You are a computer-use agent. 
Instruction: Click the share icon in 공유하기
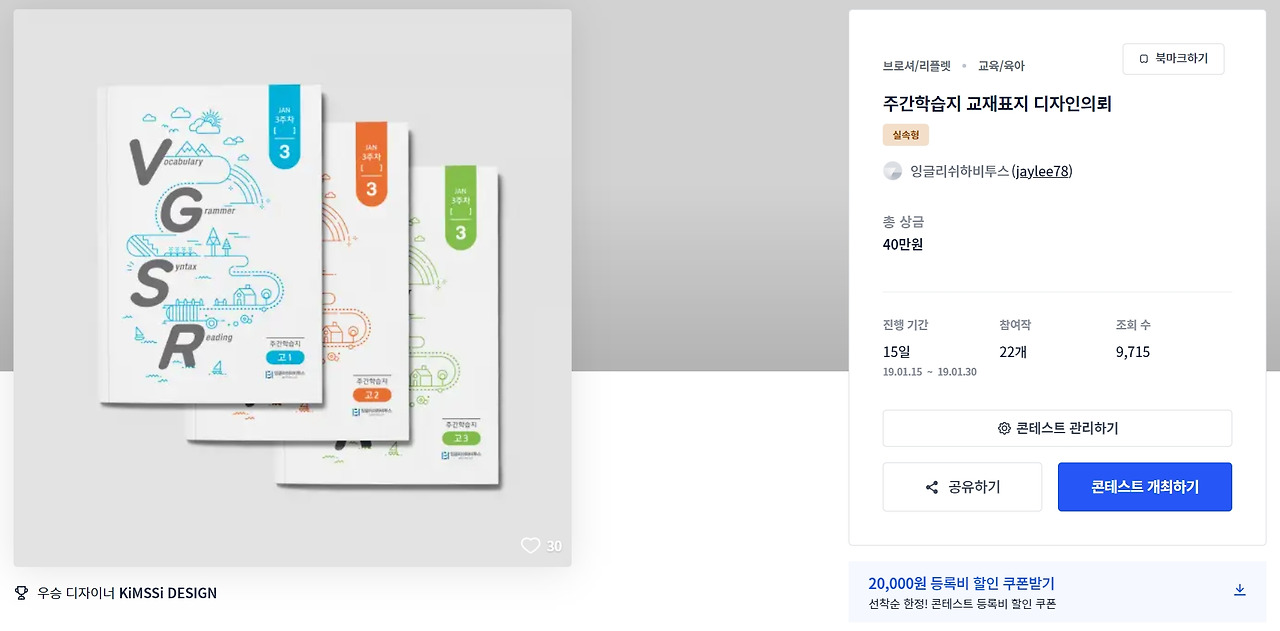click(x=932, y=487)
